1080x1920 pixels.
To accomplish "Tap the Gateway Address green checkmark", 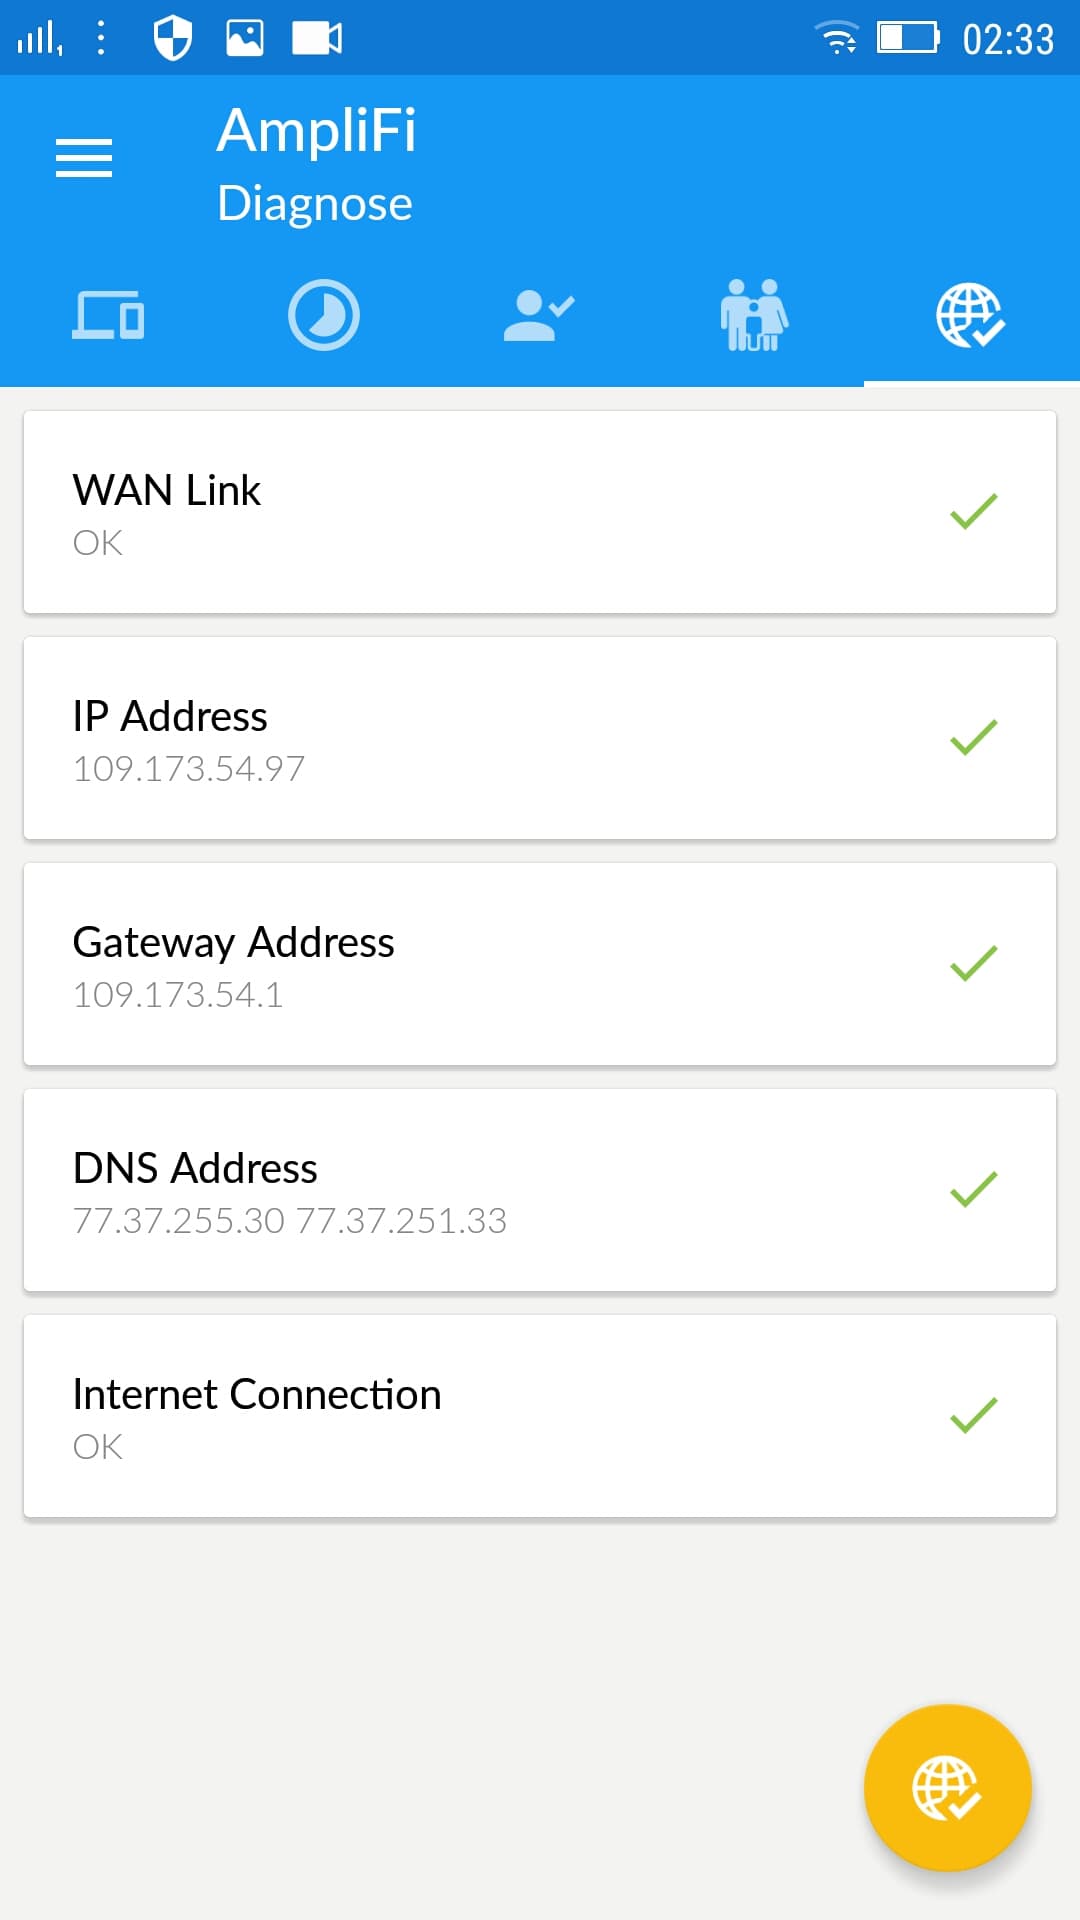I will [973, 963].
